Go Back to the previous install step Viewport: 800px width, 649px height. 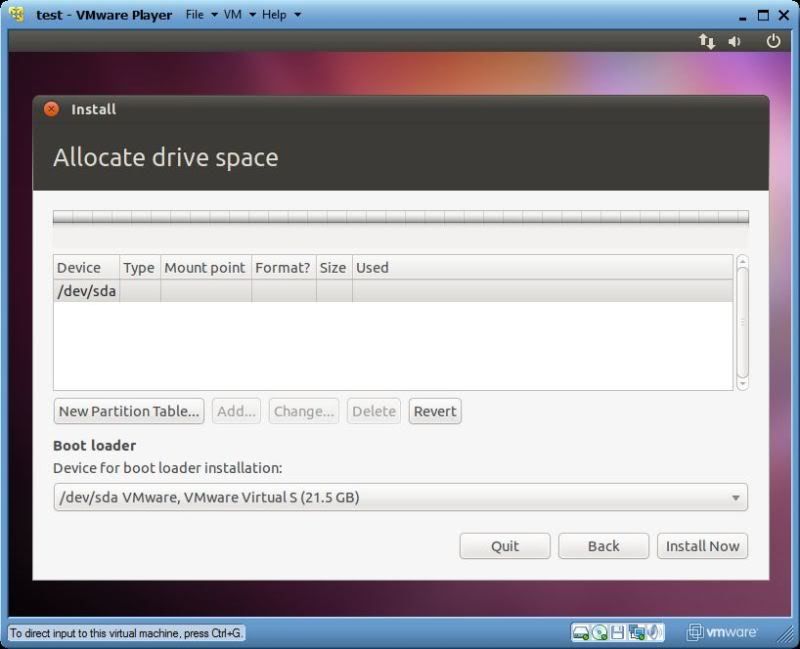click(x=604, y=546)
